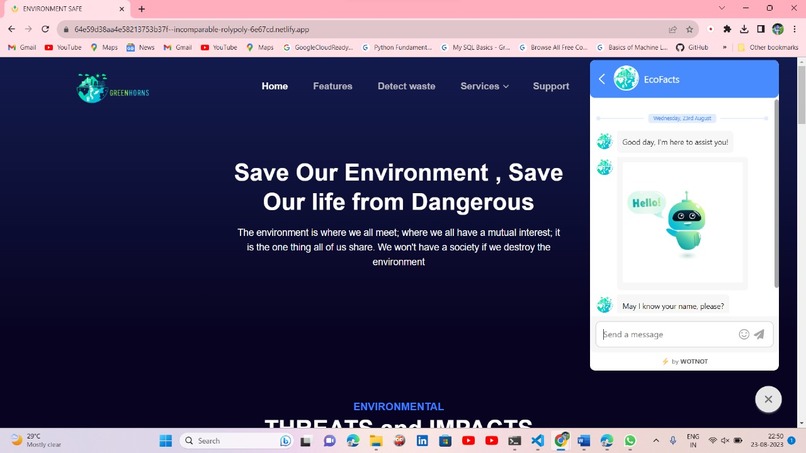Open Basics of Machine L... bookmark
This screenshot has width=806, height=453.
[x=632, y=47]
